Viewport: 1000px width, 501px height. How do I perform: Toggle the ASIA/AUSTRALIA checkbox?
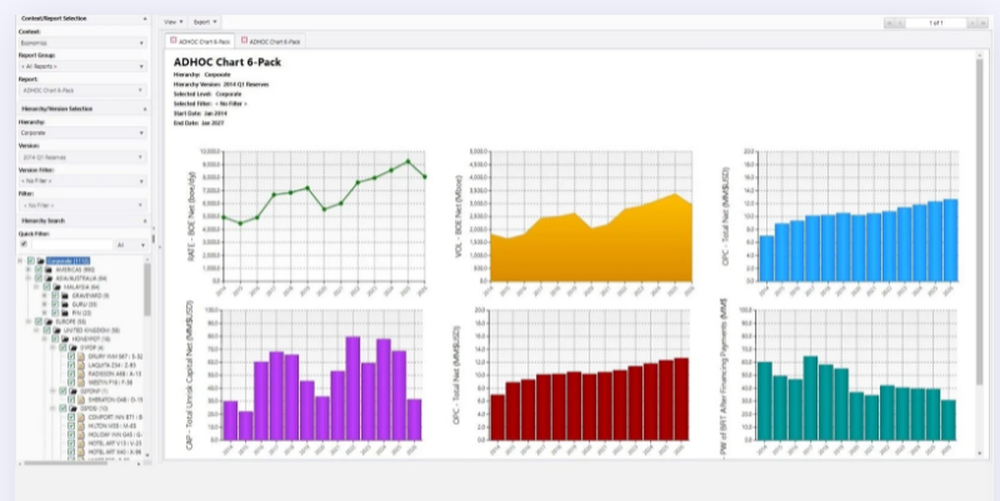[x=38, y=278]
